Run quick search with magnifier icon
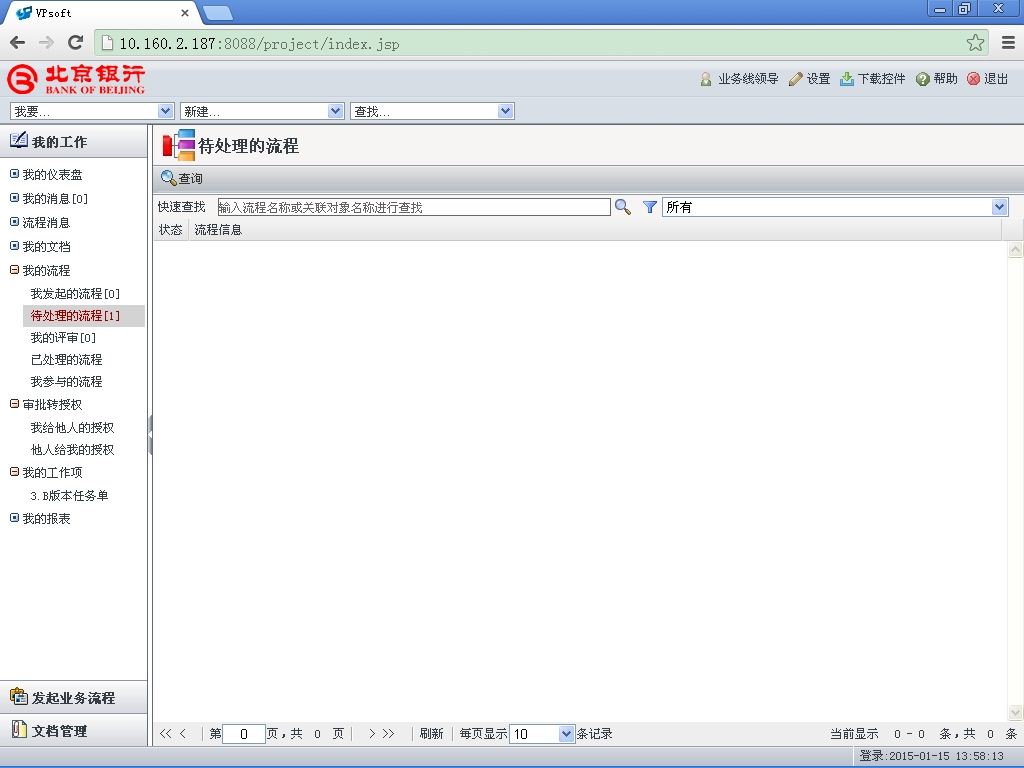 click(x=622, y=207)
